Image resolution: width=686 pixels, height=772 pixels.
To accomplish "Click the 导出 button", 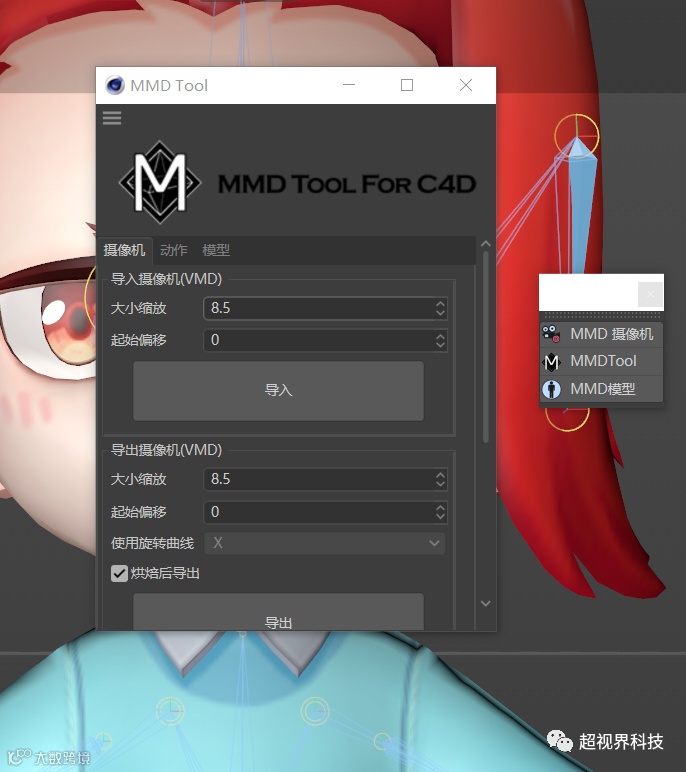I will coord(278,612).
